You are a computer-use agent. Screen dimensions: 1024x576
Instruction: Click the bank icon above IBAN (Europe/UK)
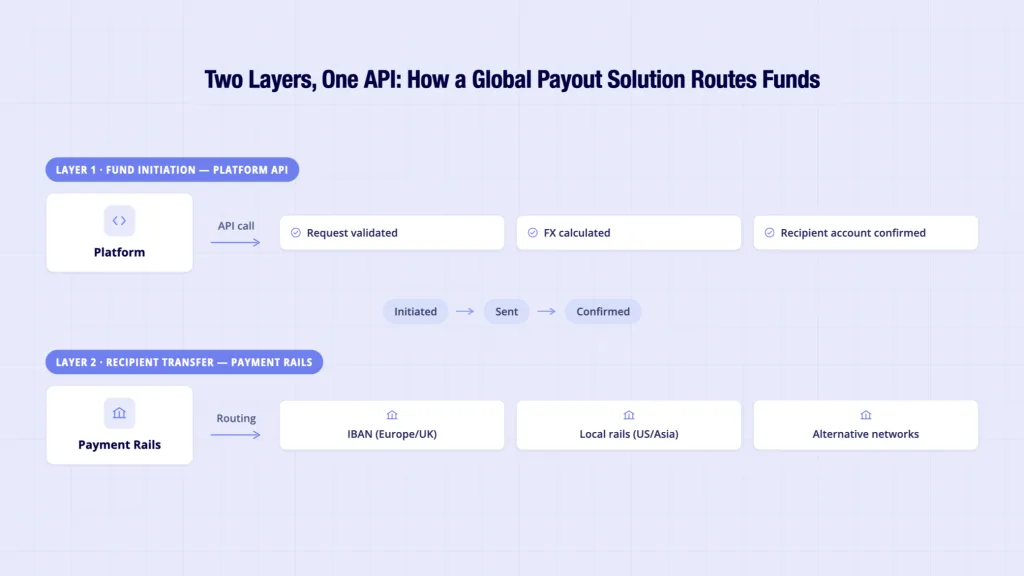392,415
